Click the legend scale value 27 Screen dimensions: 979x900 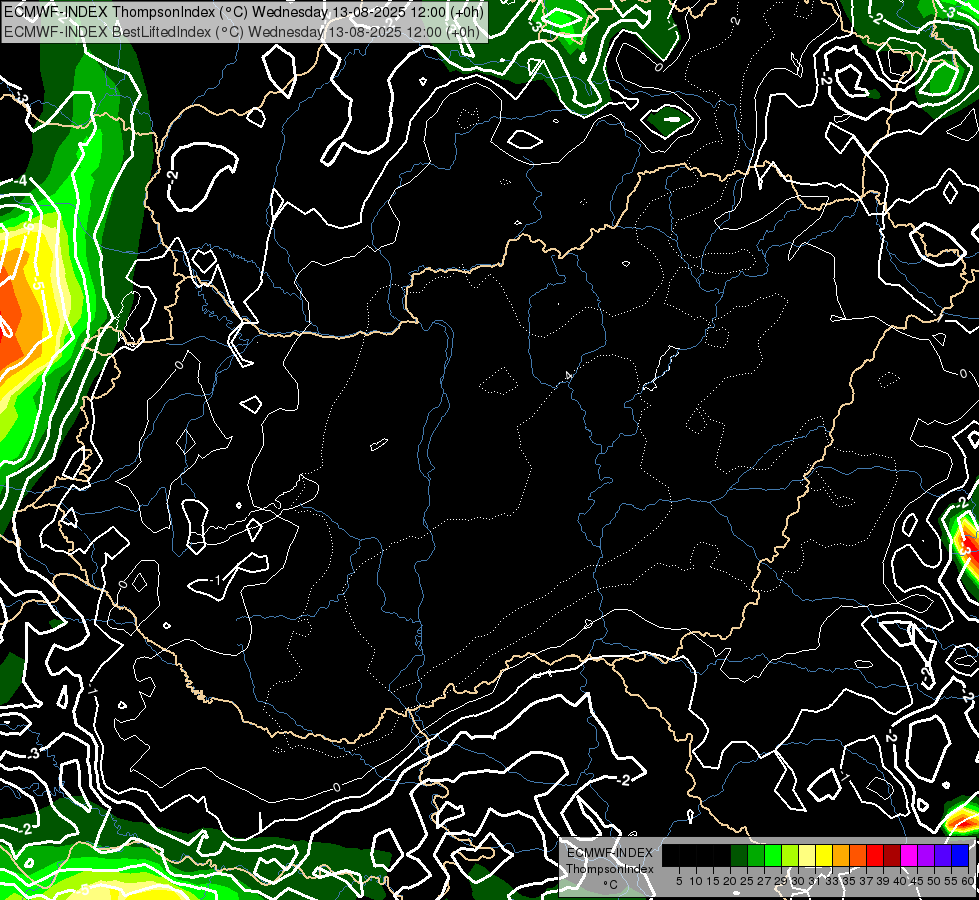pos(764,881)
